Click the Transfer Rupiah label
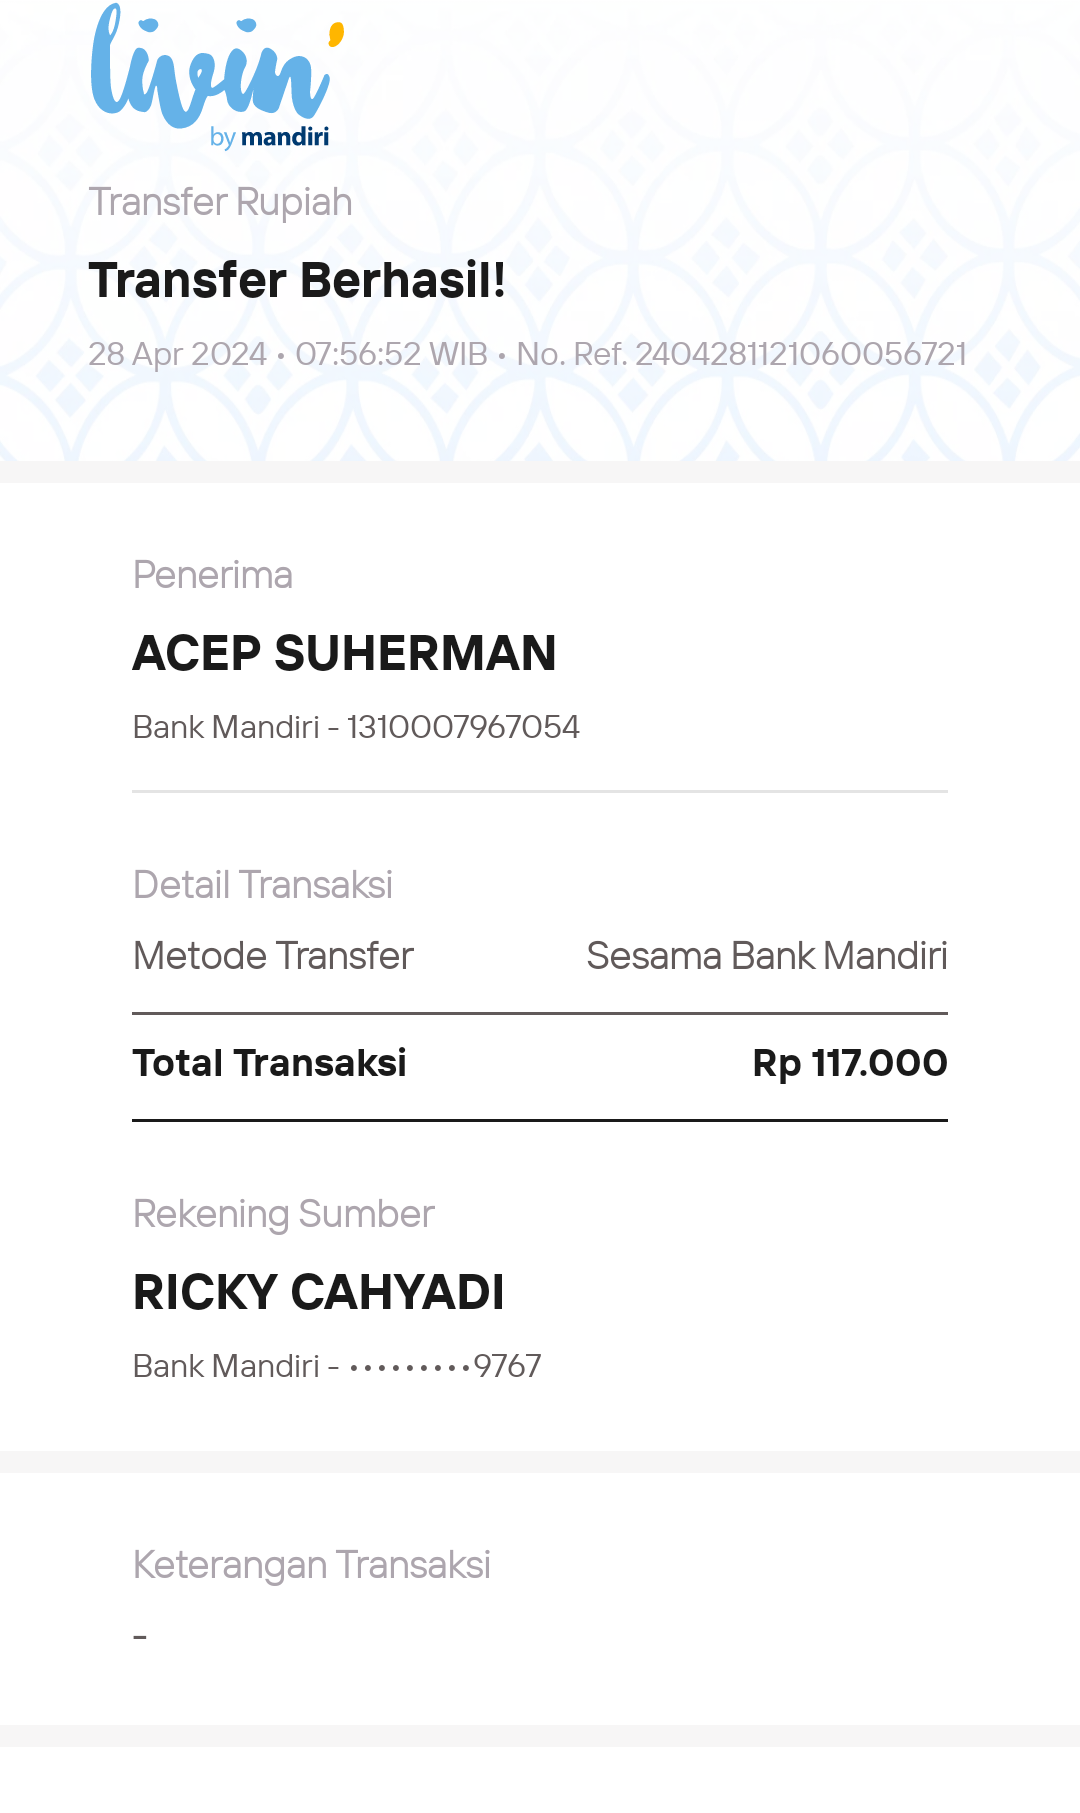Screen dimensions: 1080x1813 [x=220, y=202]
